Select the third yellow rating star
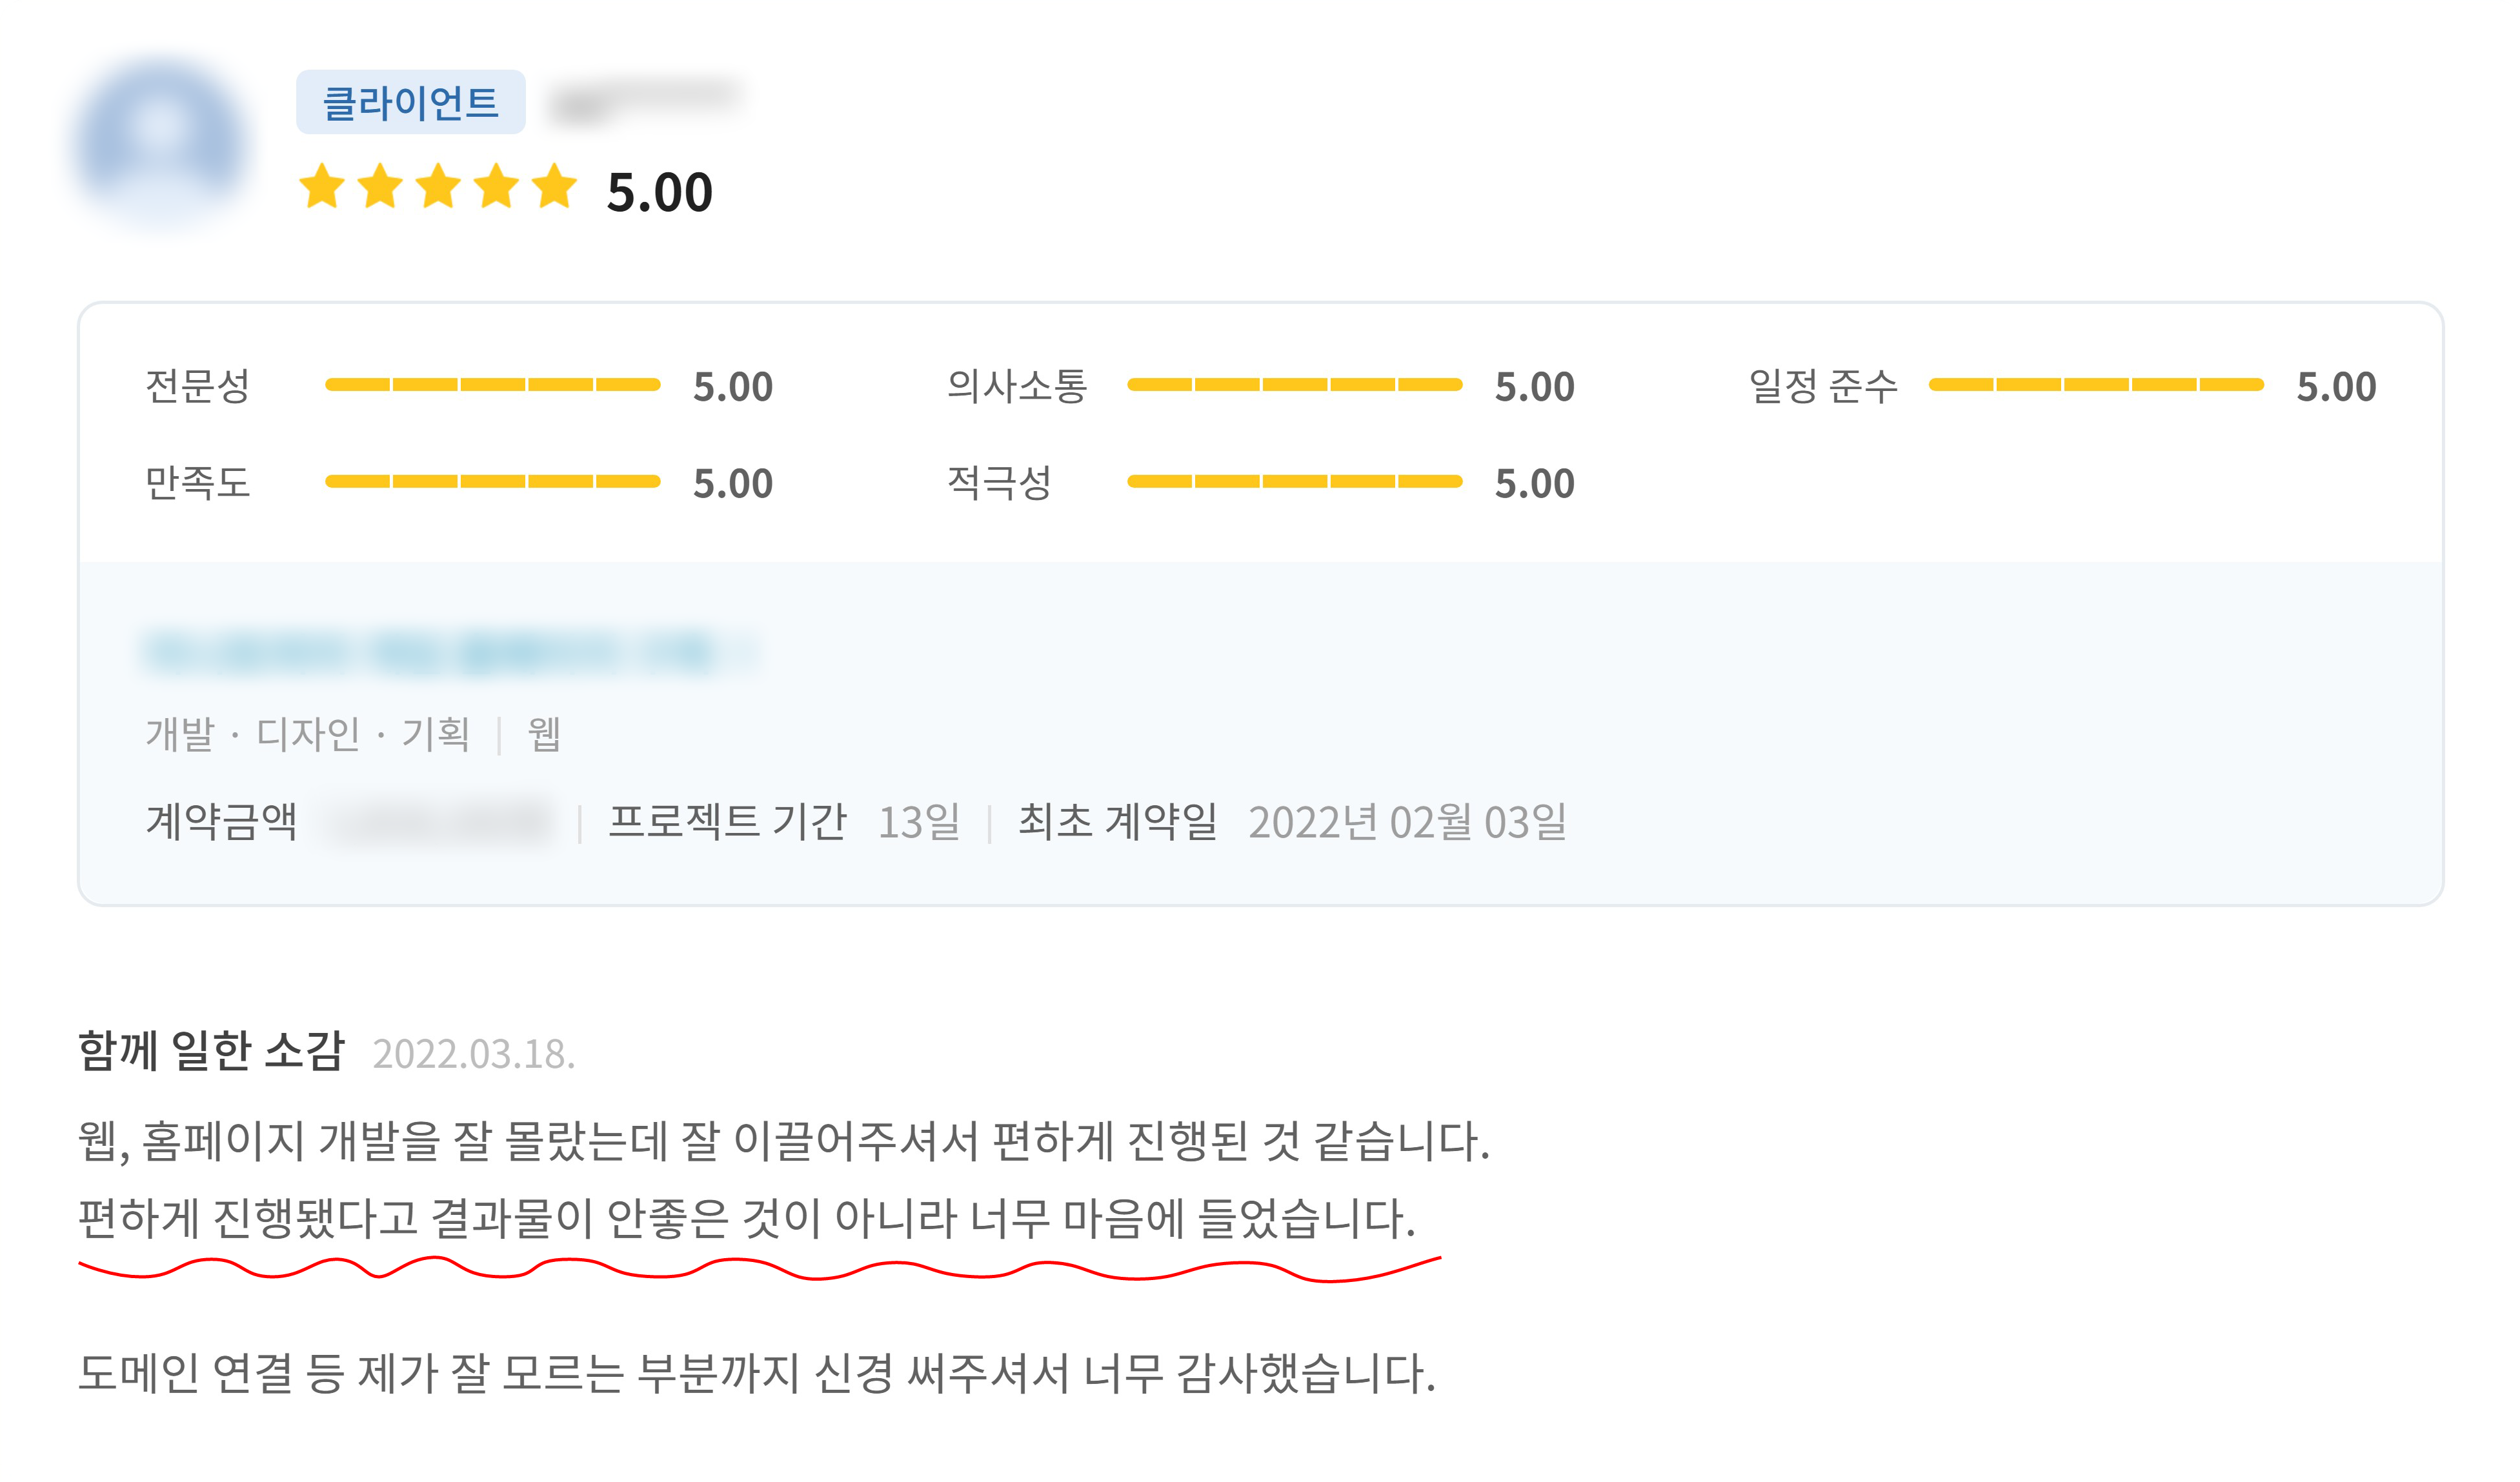Viewport: 2520px width, 1482px height. pyautogui.click(x=438, y=187)
